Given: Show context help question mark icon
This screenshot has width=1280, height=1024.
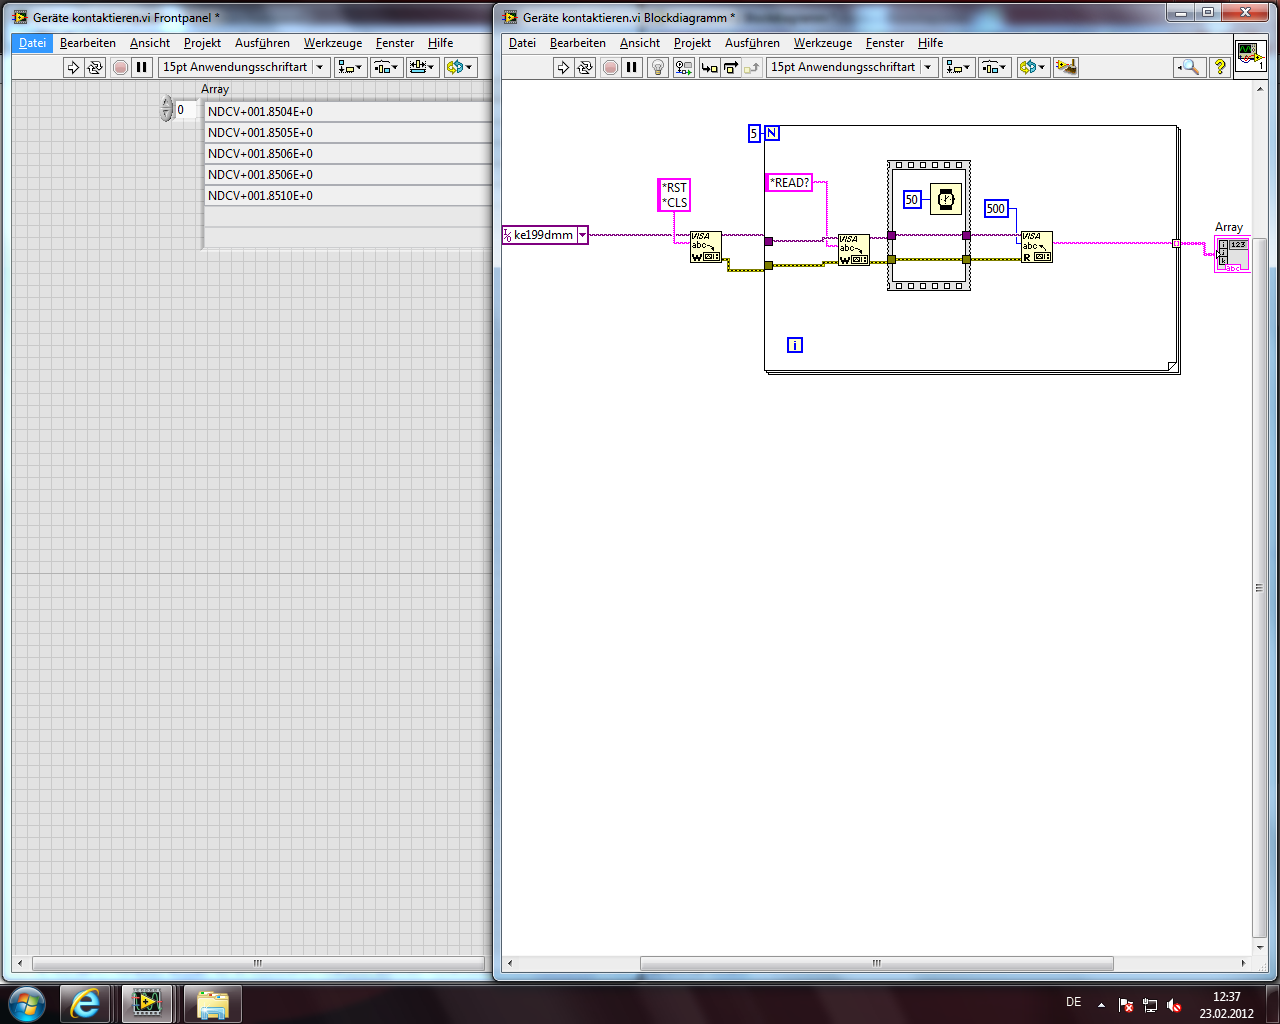Looking at the screenshot, I should pos(1220,67).
